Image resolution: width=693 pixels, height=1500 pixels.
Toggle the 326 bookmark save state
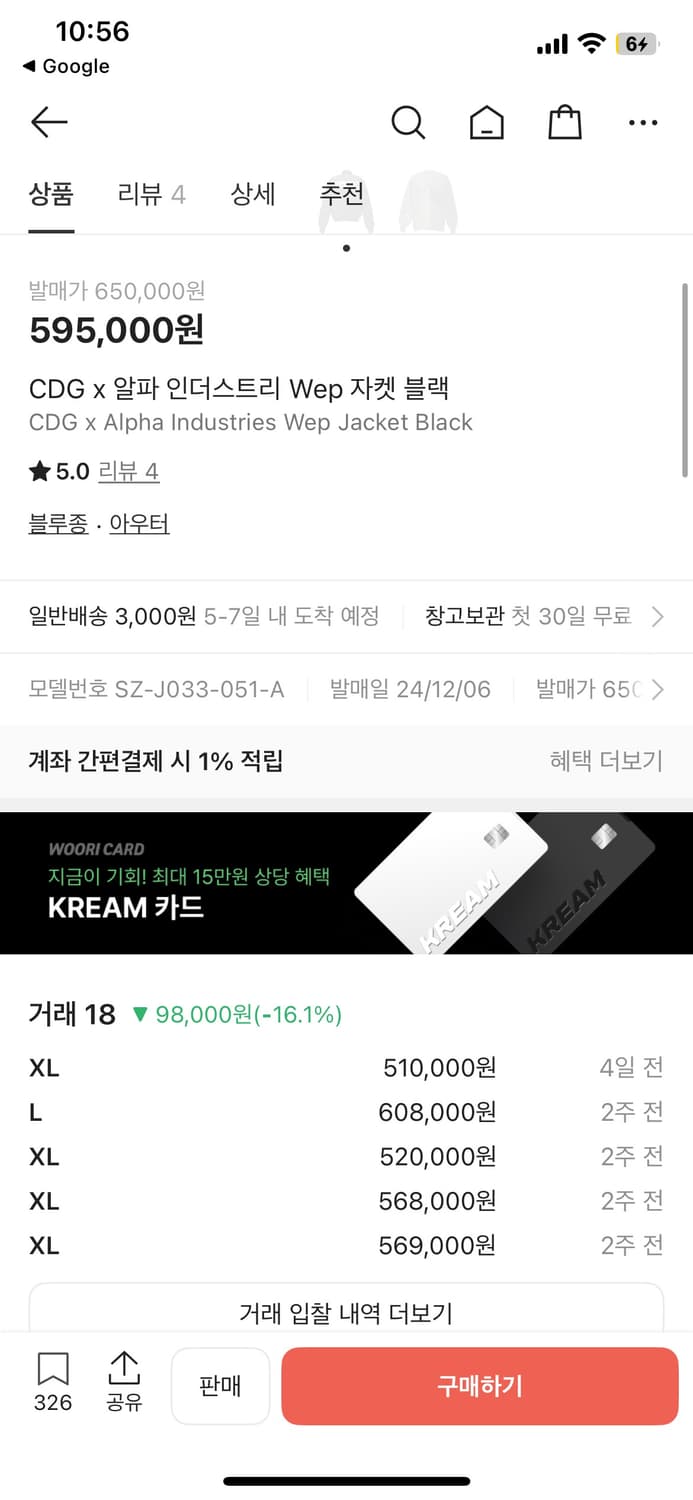point(51,1383)
